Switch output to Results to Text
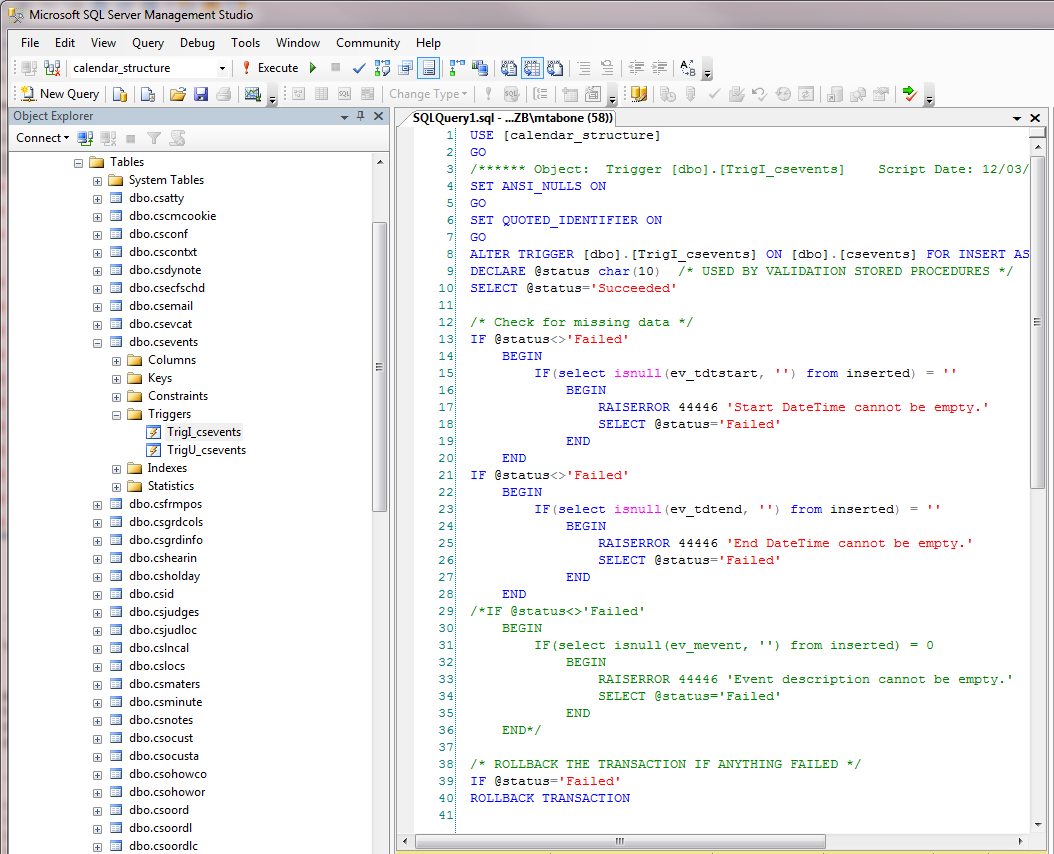The width and height of the screenshot is (1054, 854). coord(509,68)
